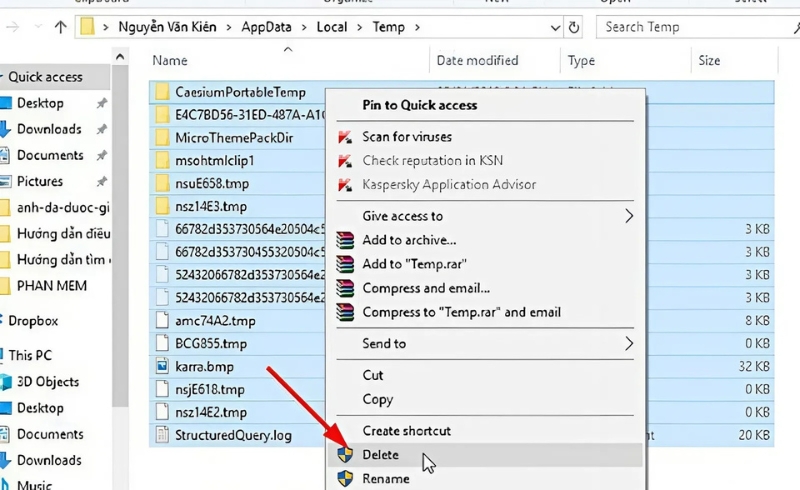Viewport: 800px width, 490px height.
Task: Sort files by Date modified column
Action: 477,61
